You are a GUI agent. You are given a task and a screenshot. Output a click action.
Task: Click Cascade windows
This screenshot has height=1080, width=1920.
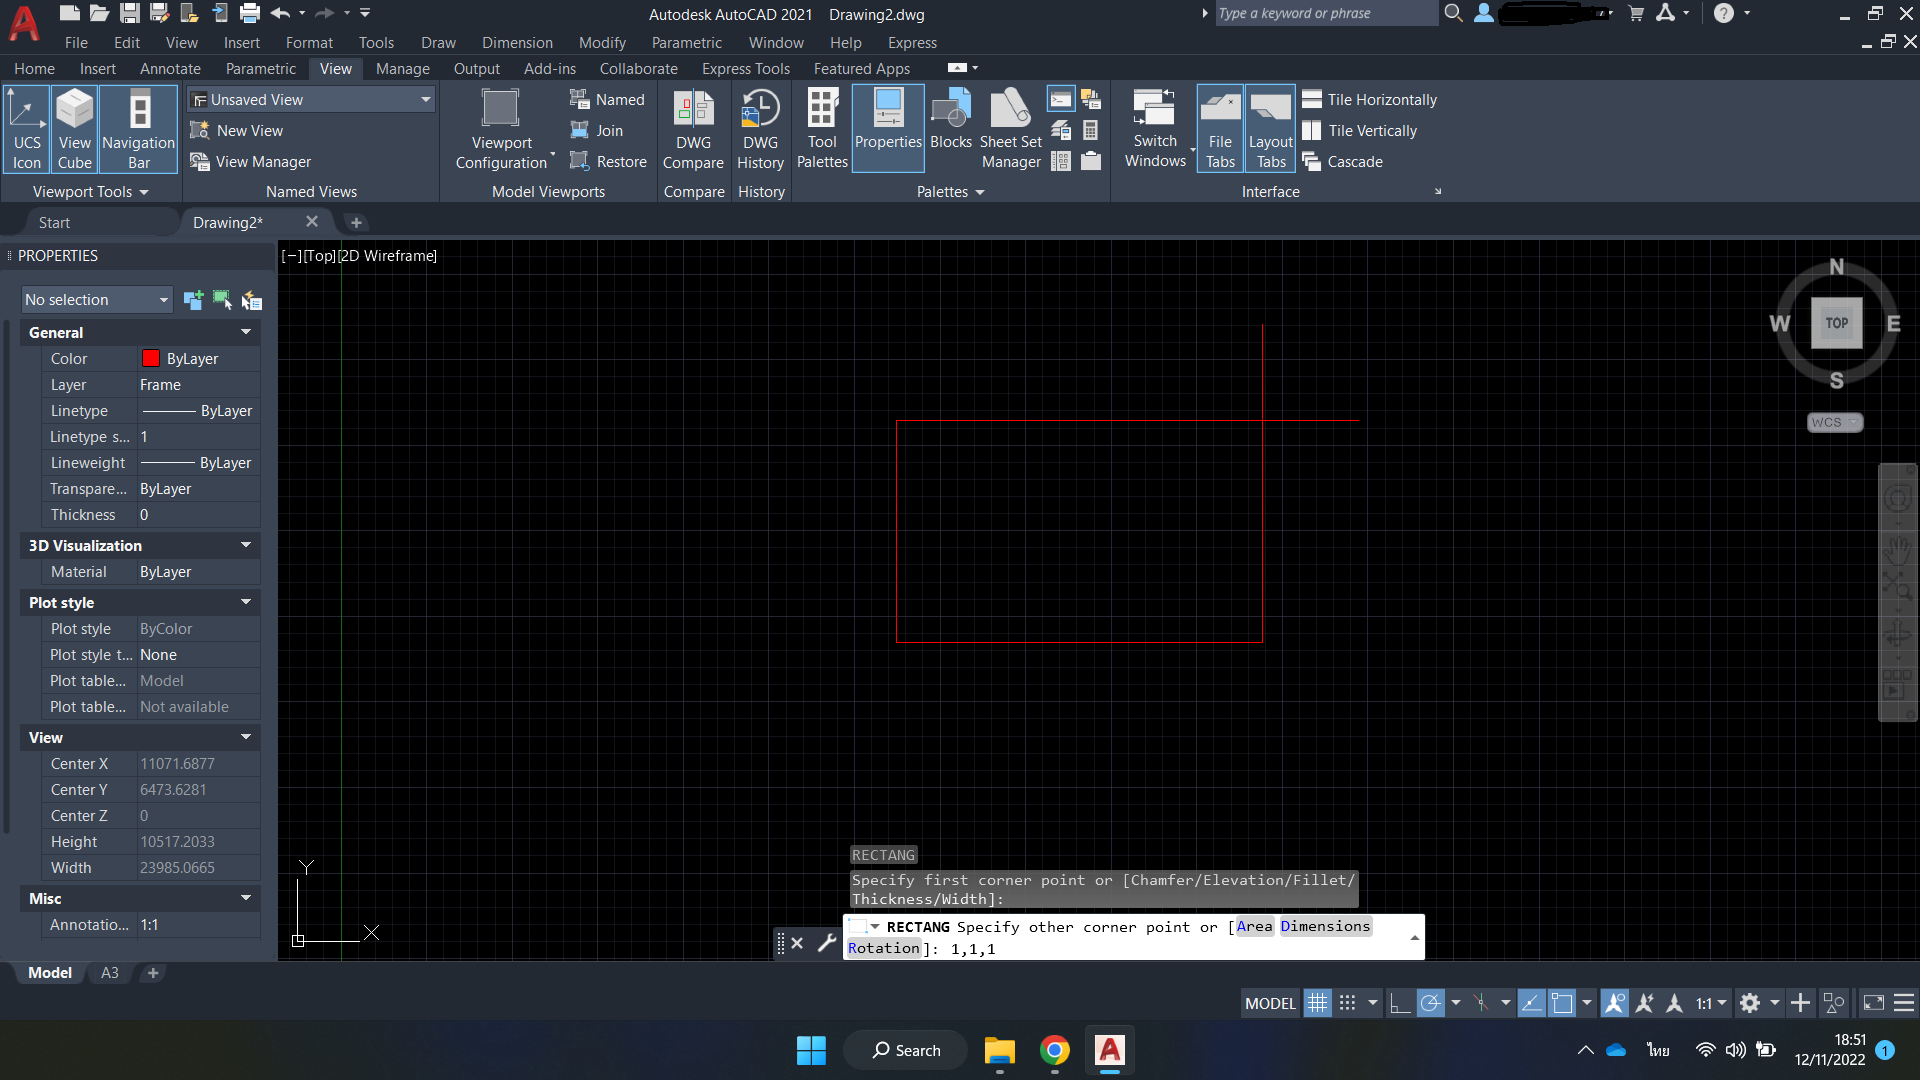coord(1342,161)
